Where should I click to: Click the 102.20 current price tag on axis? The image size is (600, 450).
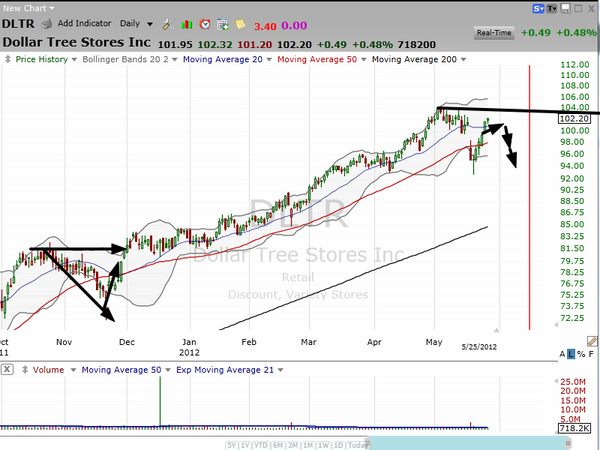coord(574,119)
